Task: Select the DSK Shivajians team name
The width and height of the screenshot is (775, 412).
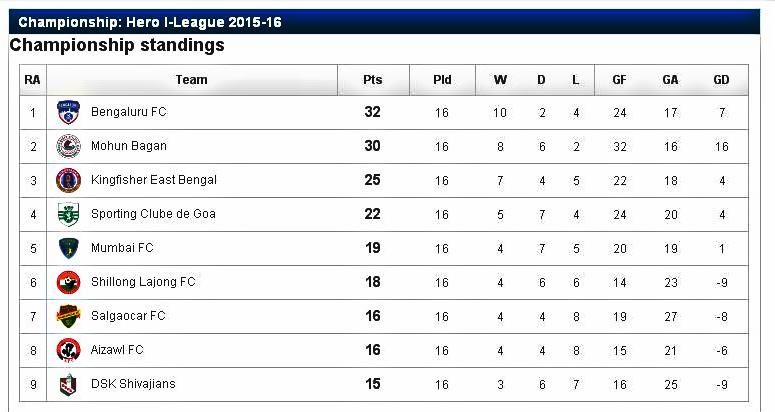Action: point(134,384)
